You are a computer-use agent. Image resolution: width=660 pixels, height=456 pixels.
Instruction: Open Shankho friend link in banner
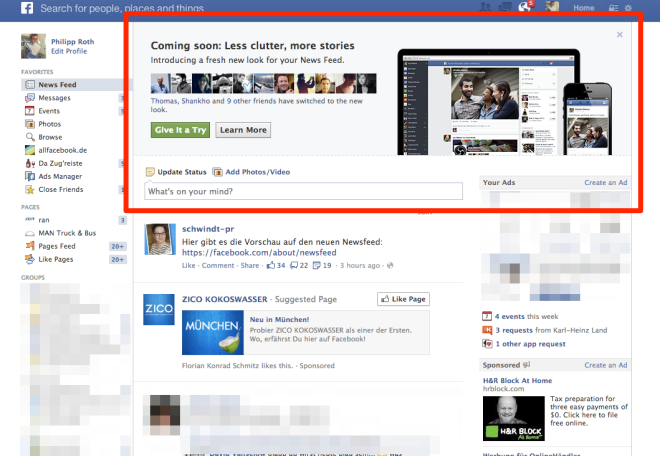pyautogui.click(x=195, y=101)
